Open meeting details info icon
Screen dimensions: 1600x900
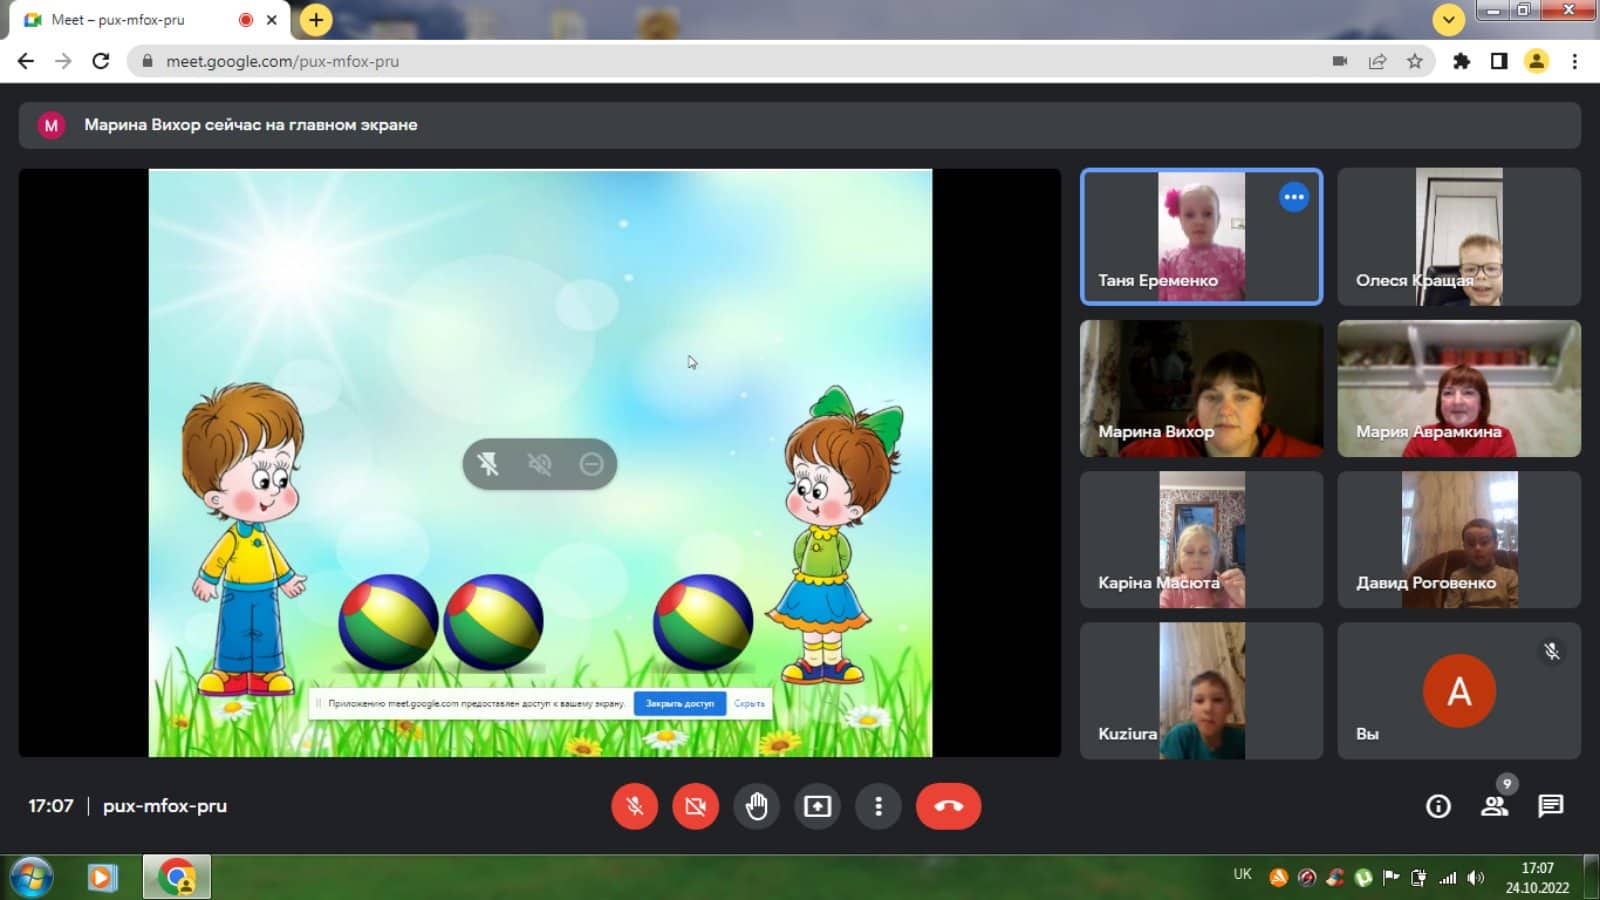[x=1438, y=806]
